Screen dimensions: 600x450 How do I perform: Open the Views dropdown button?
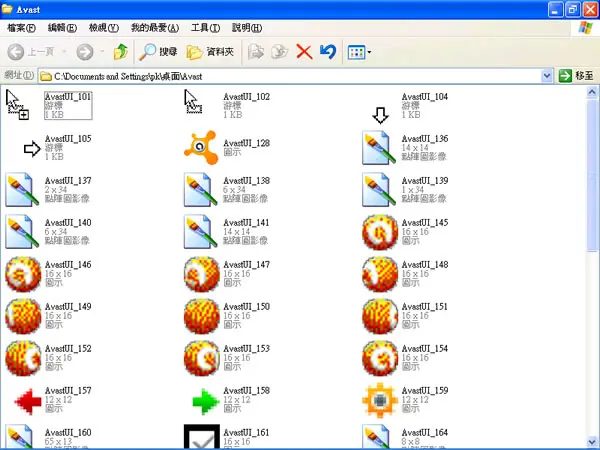[x=359, y=52]
